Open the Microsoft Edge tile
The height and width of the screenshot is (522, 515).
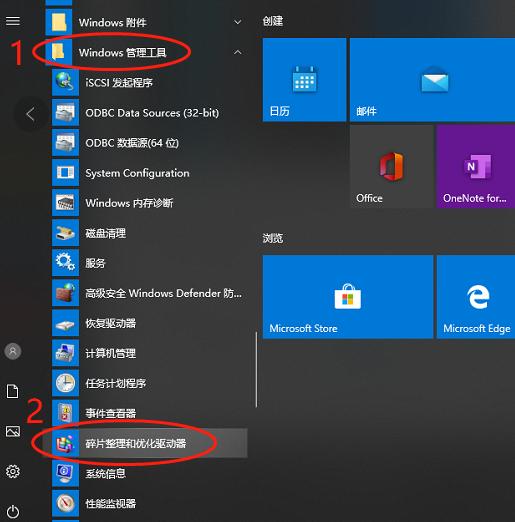pos(476,297)
